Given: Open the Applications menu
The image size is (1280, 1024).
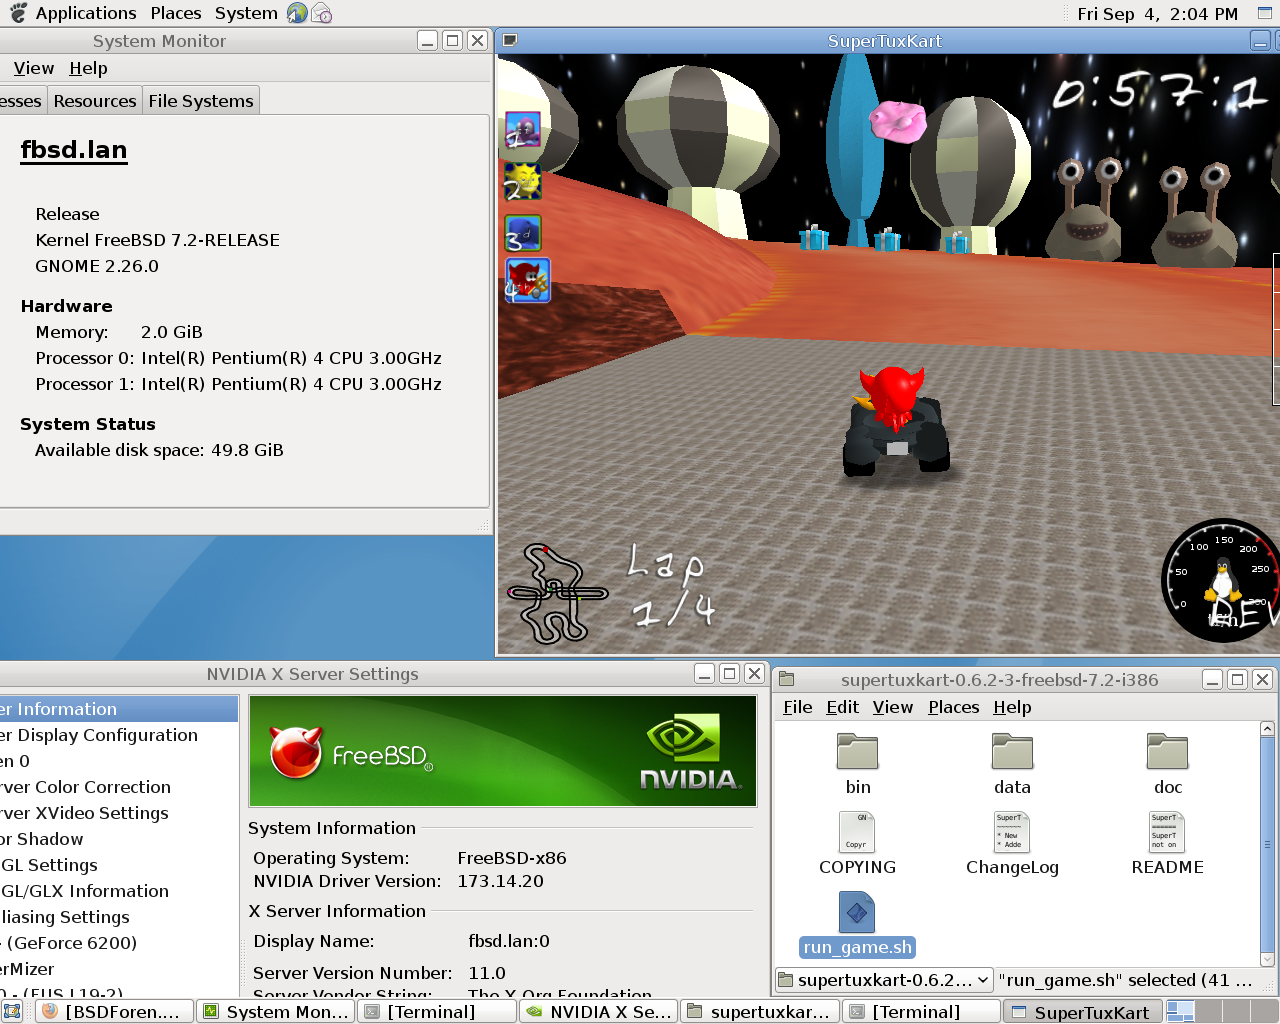Looking at the screenshot, I should point(86,13).
